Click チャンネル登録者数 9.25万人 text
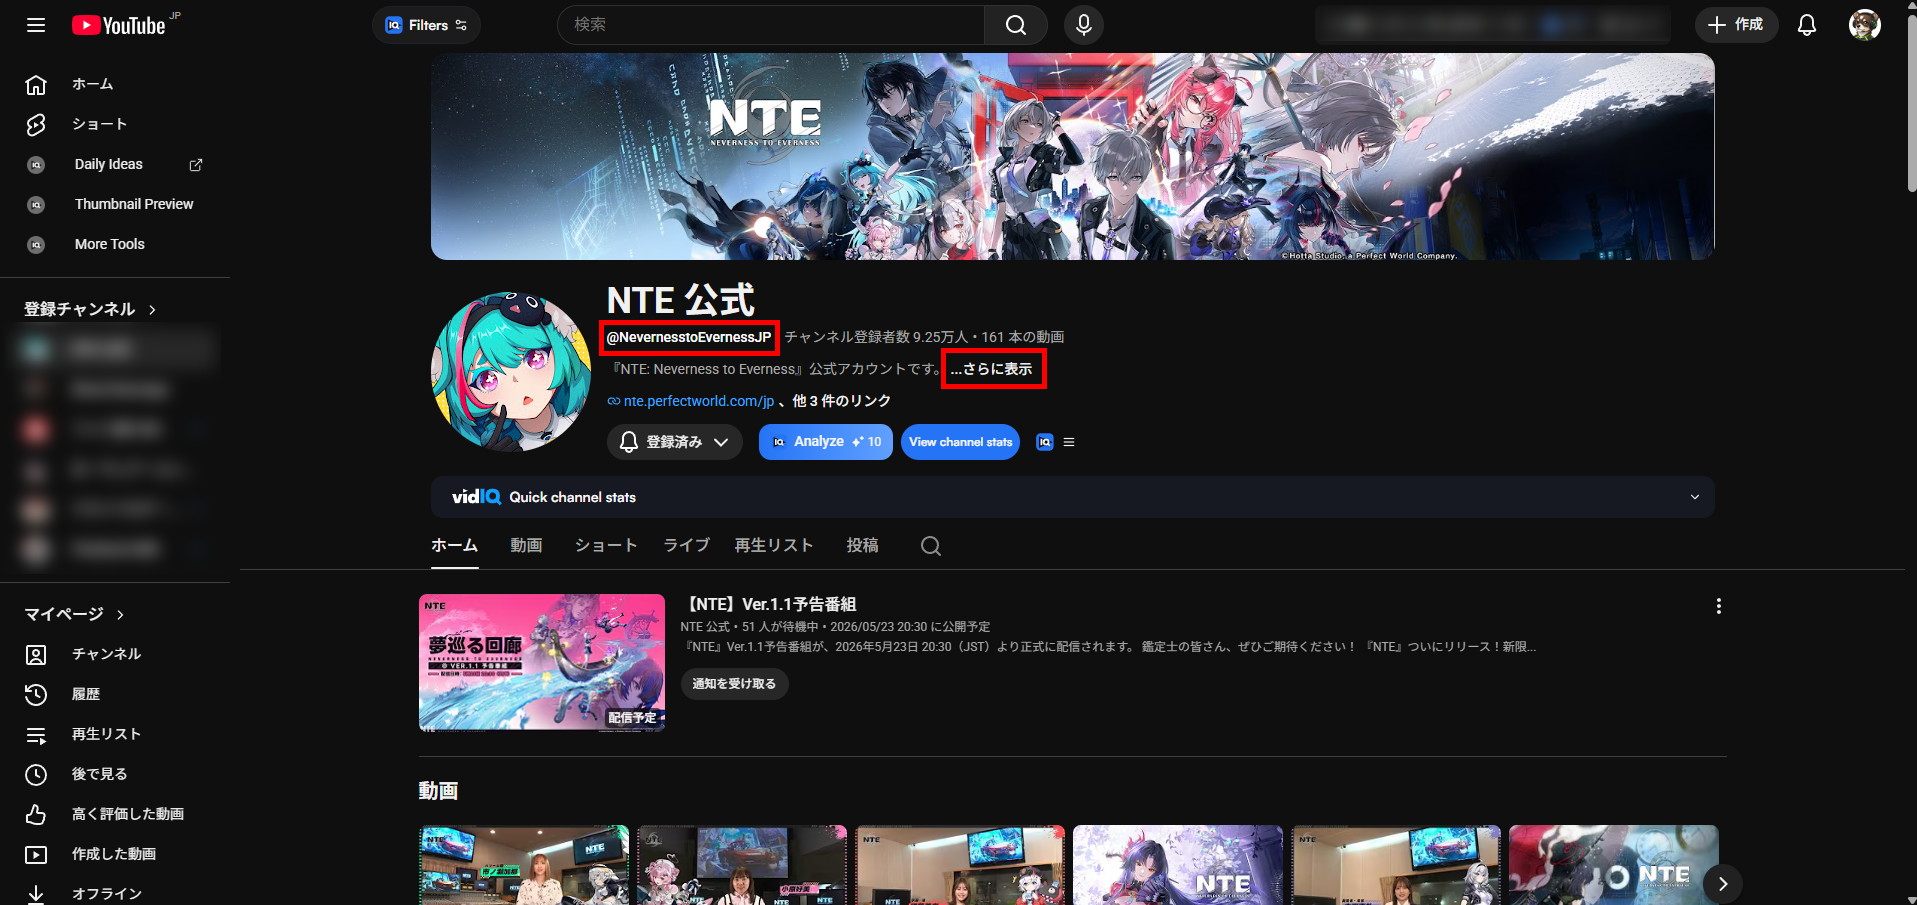 point(876,337)
